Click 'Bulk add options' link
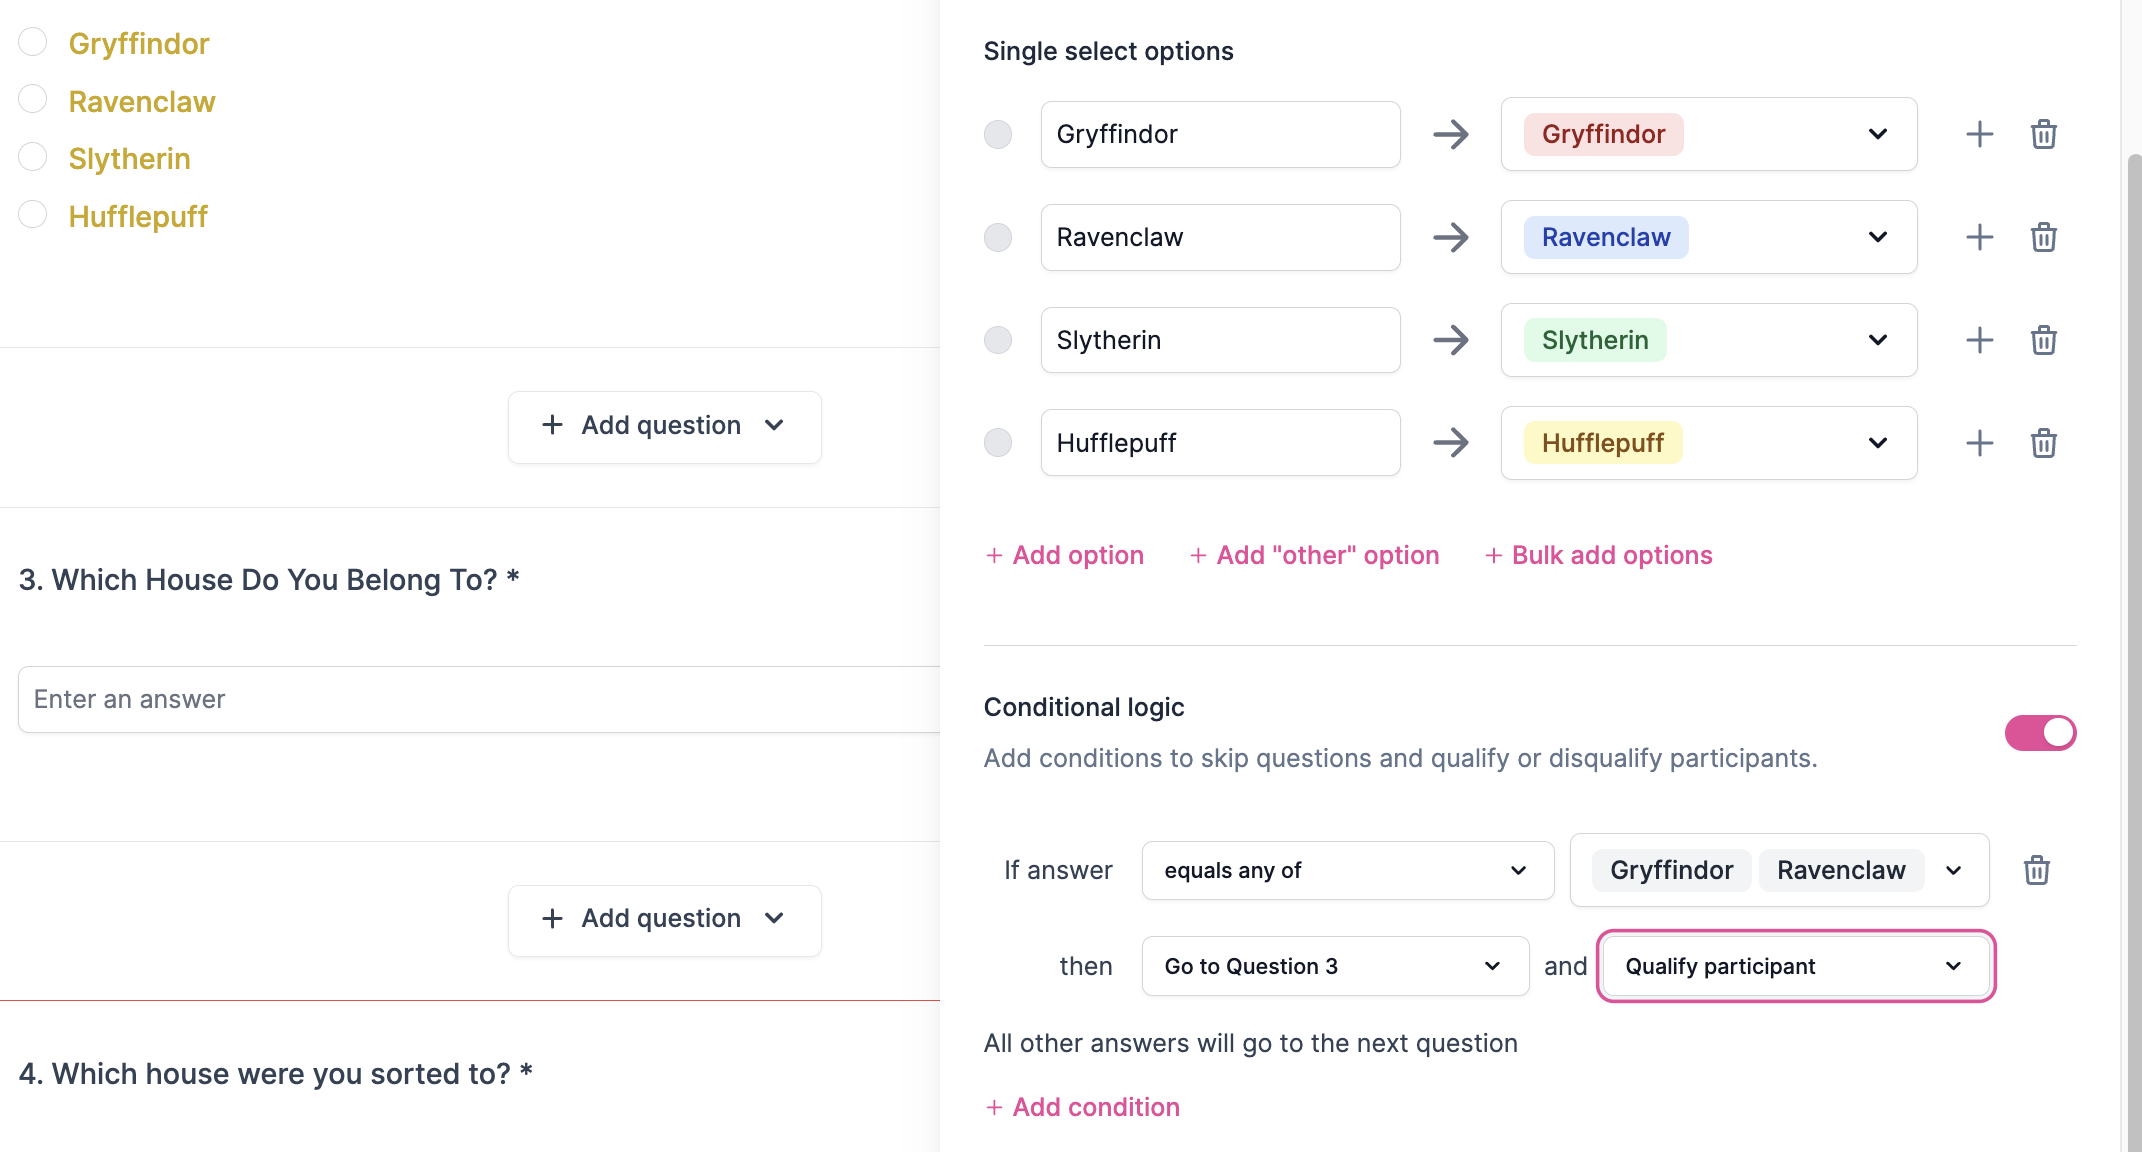The width and height of the screenshot is (2142, 1152). pos(1599,555)
